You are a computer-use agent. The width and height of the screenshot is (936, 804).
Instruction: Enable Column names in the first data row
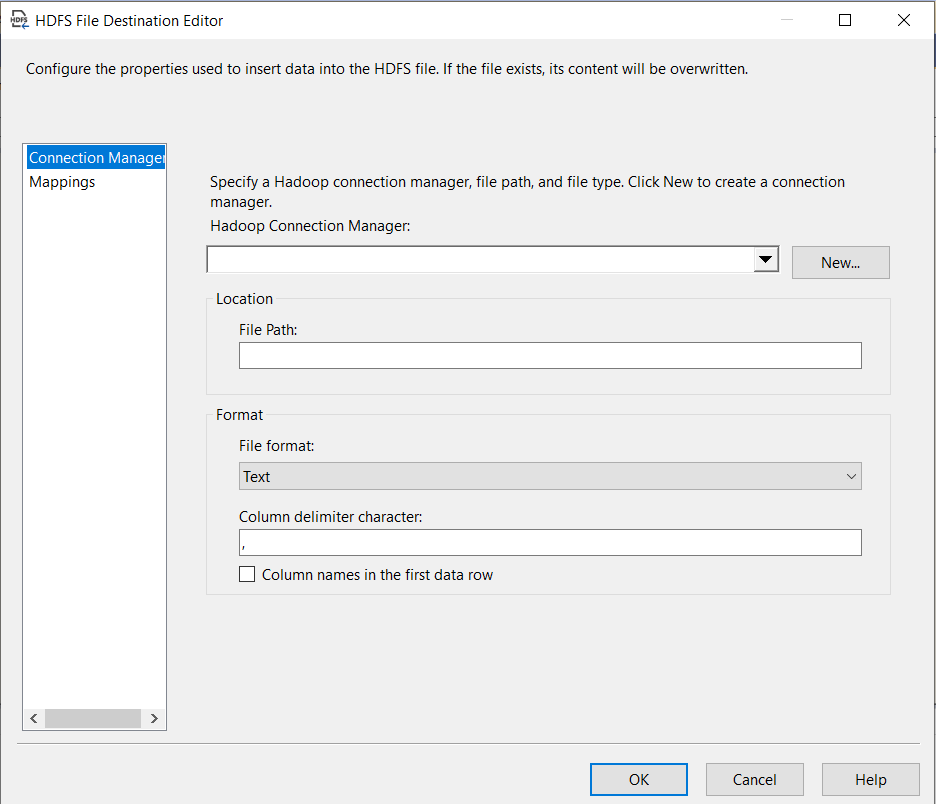point(247,575)
